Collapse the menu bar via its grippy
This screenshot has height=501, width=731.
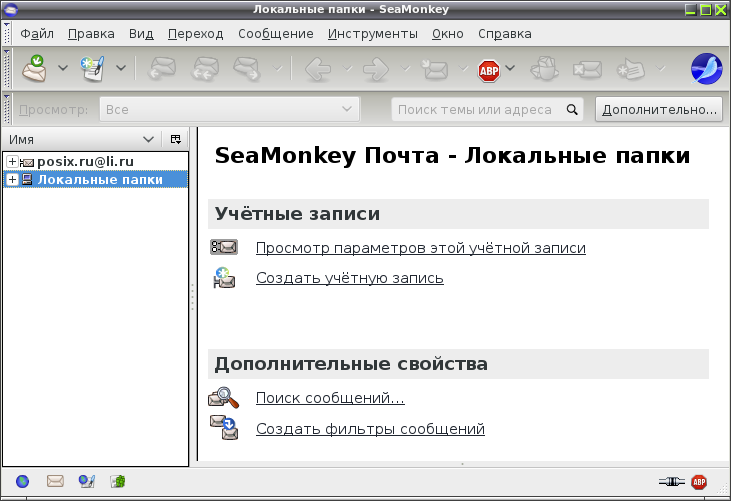[x=7, y=34]
